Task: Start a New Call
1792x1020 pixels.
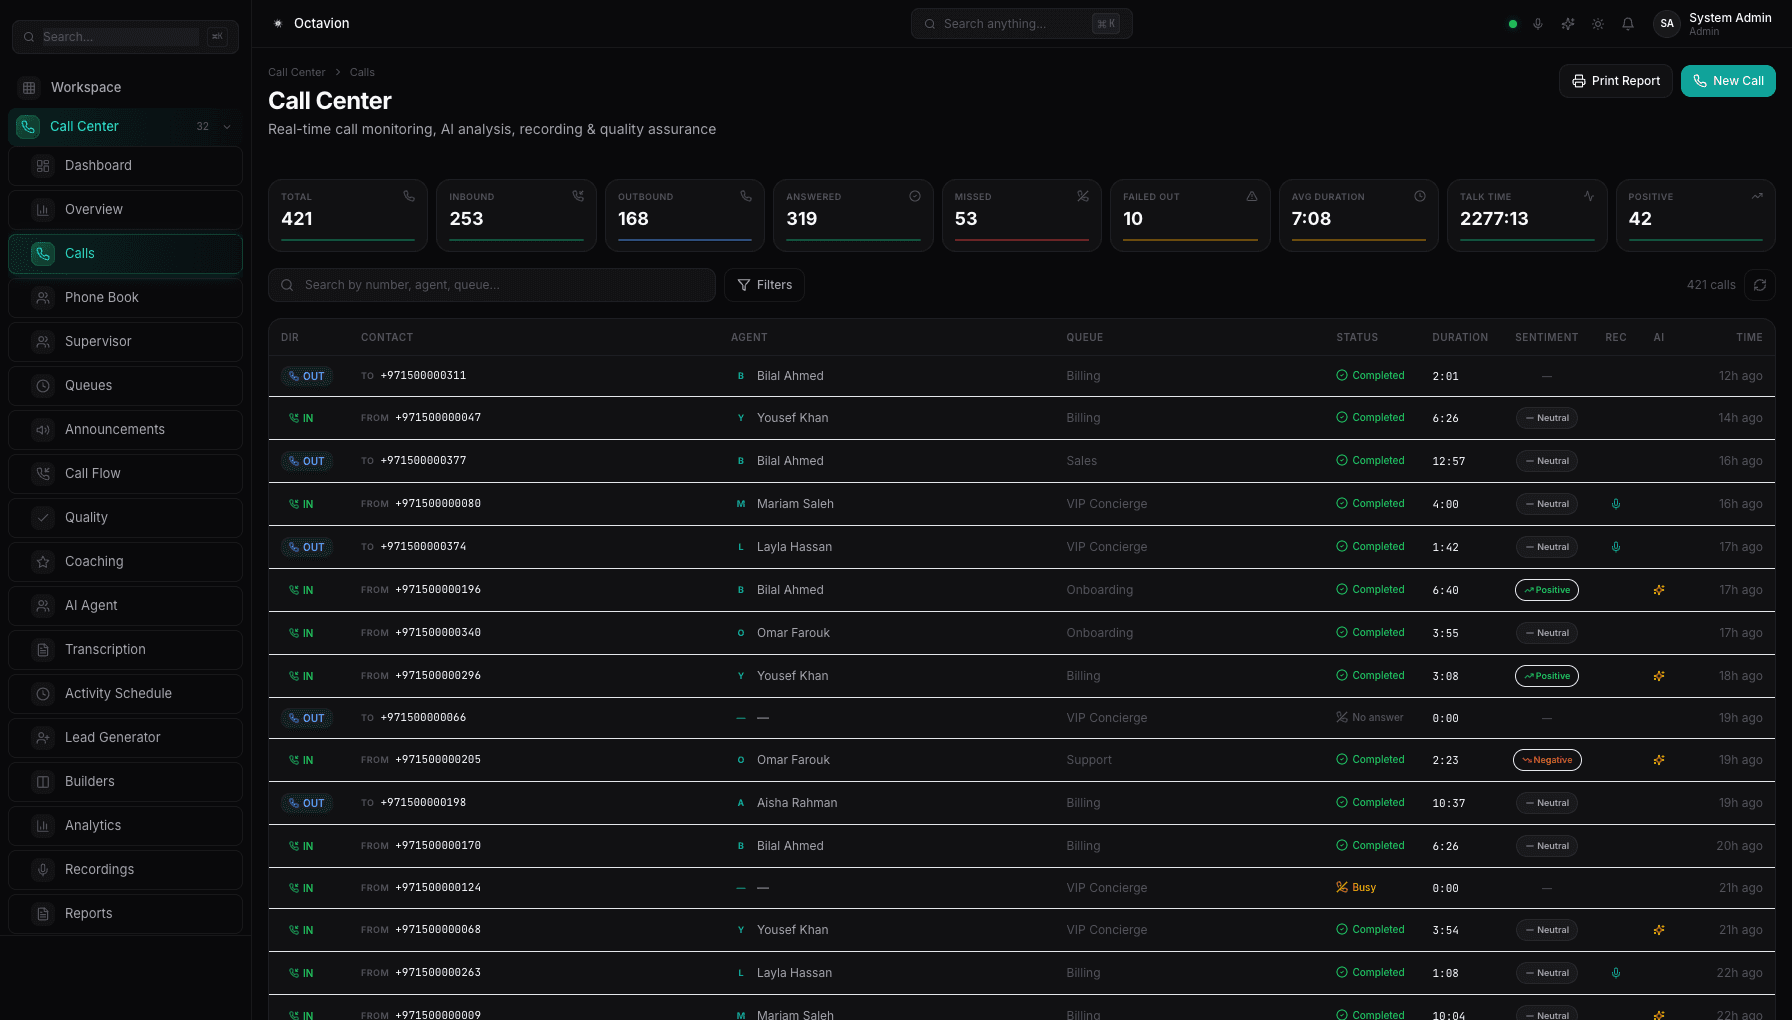Action: click(1728, 81)
